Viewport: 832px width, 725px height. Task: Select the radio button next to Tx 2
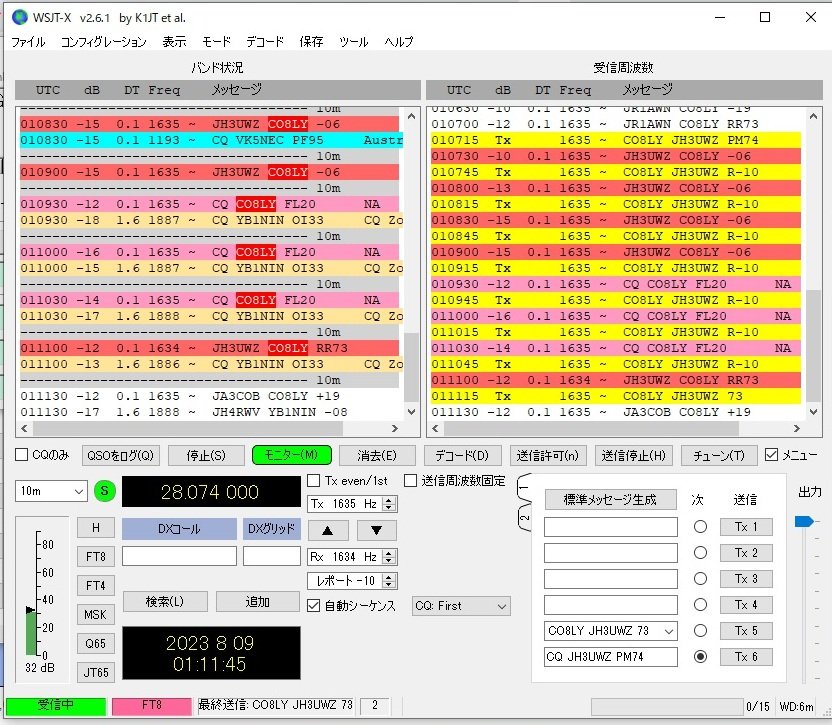coord(700,553)
